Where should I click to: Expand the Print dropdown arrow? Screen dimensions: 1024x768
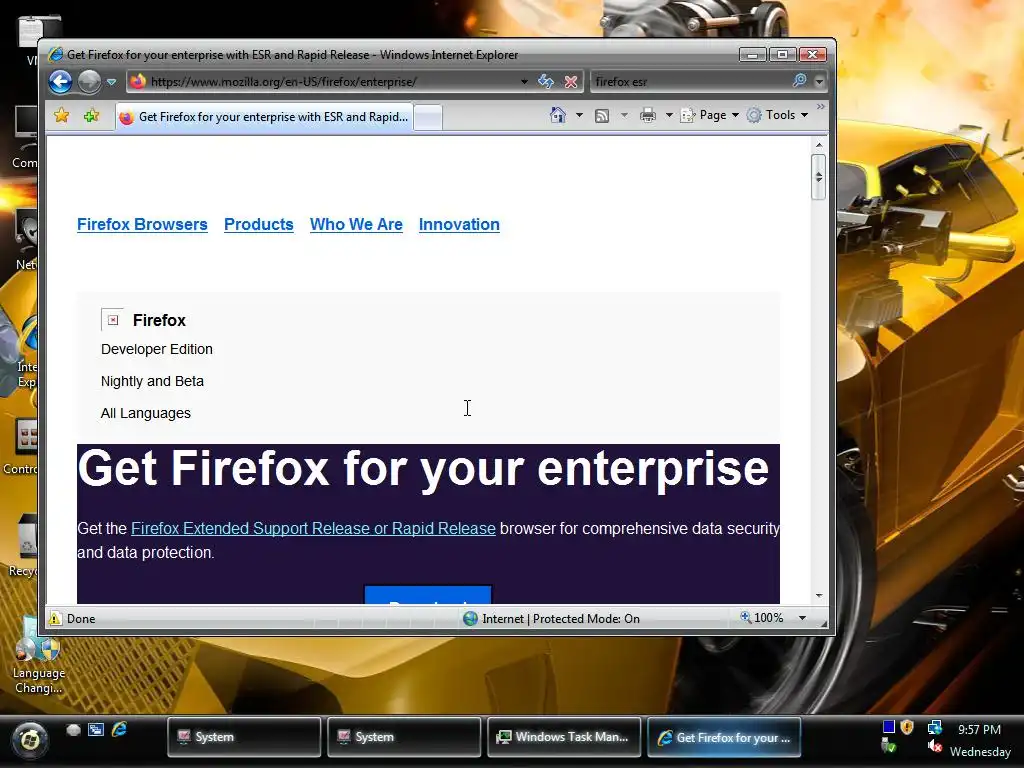tap(669, 115)
